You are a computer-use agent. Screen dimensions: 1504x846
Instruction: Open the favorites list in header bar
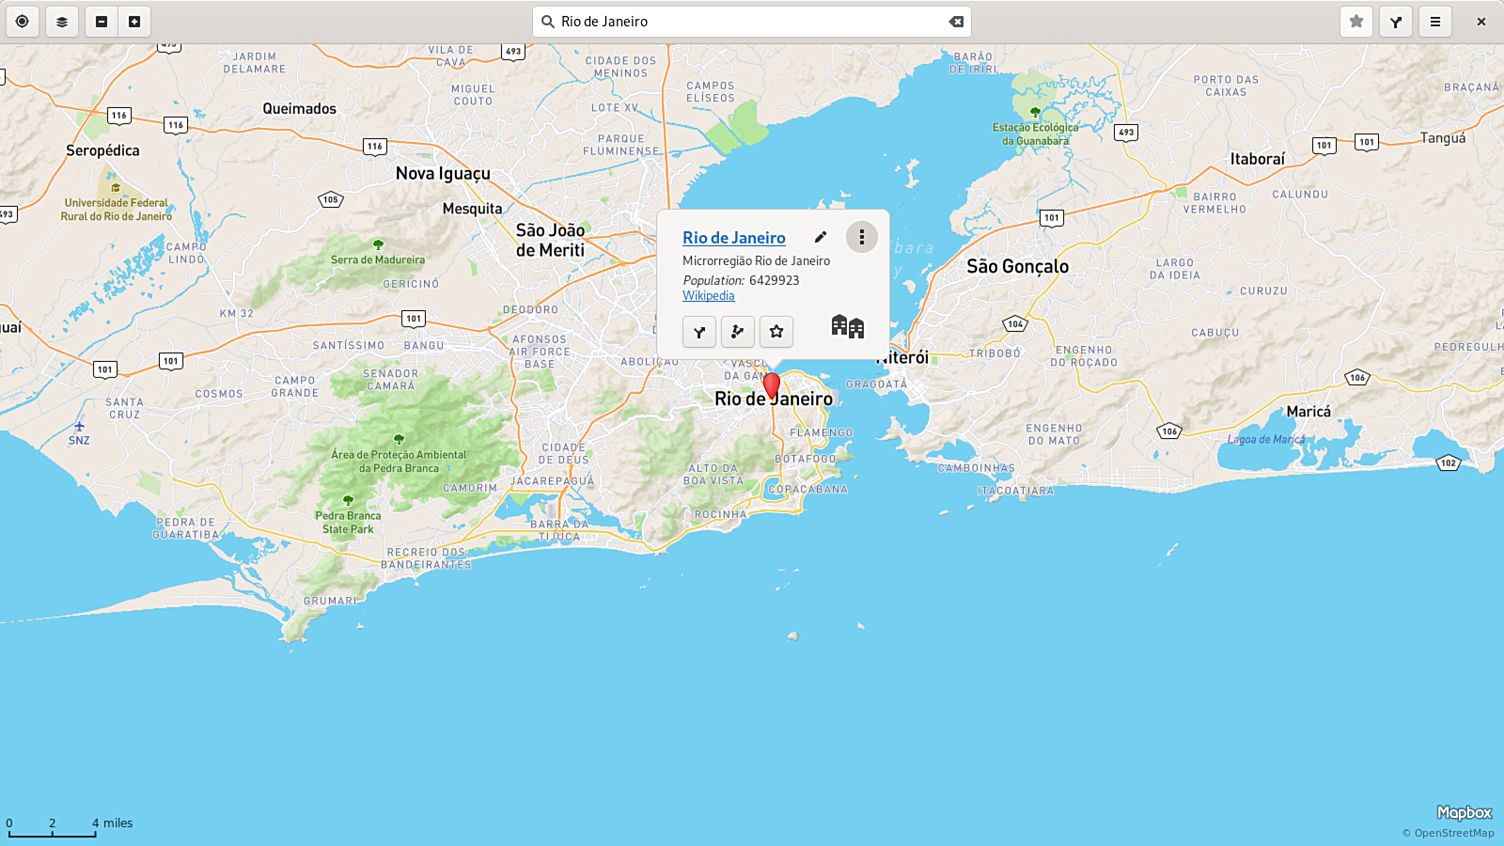[1356, 21]
